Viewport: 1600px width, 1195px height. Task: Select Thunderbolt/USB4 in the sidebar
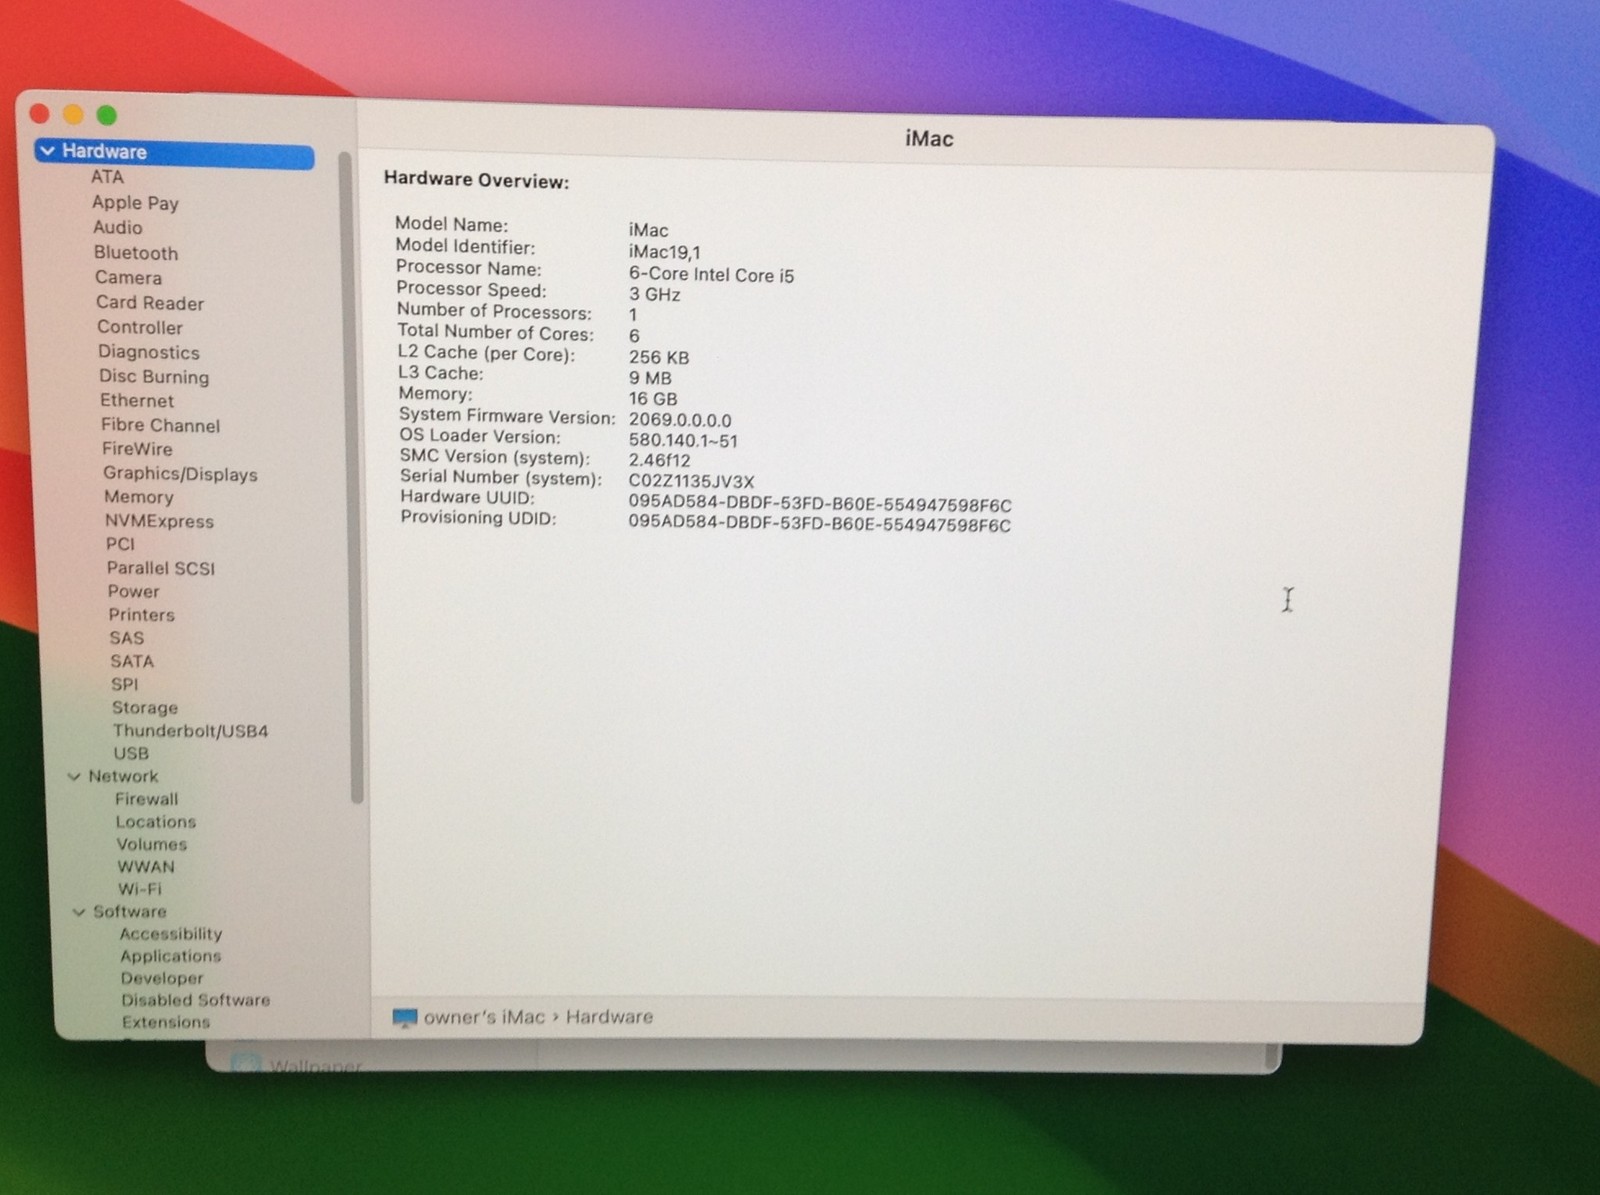[x=190, y=731]
